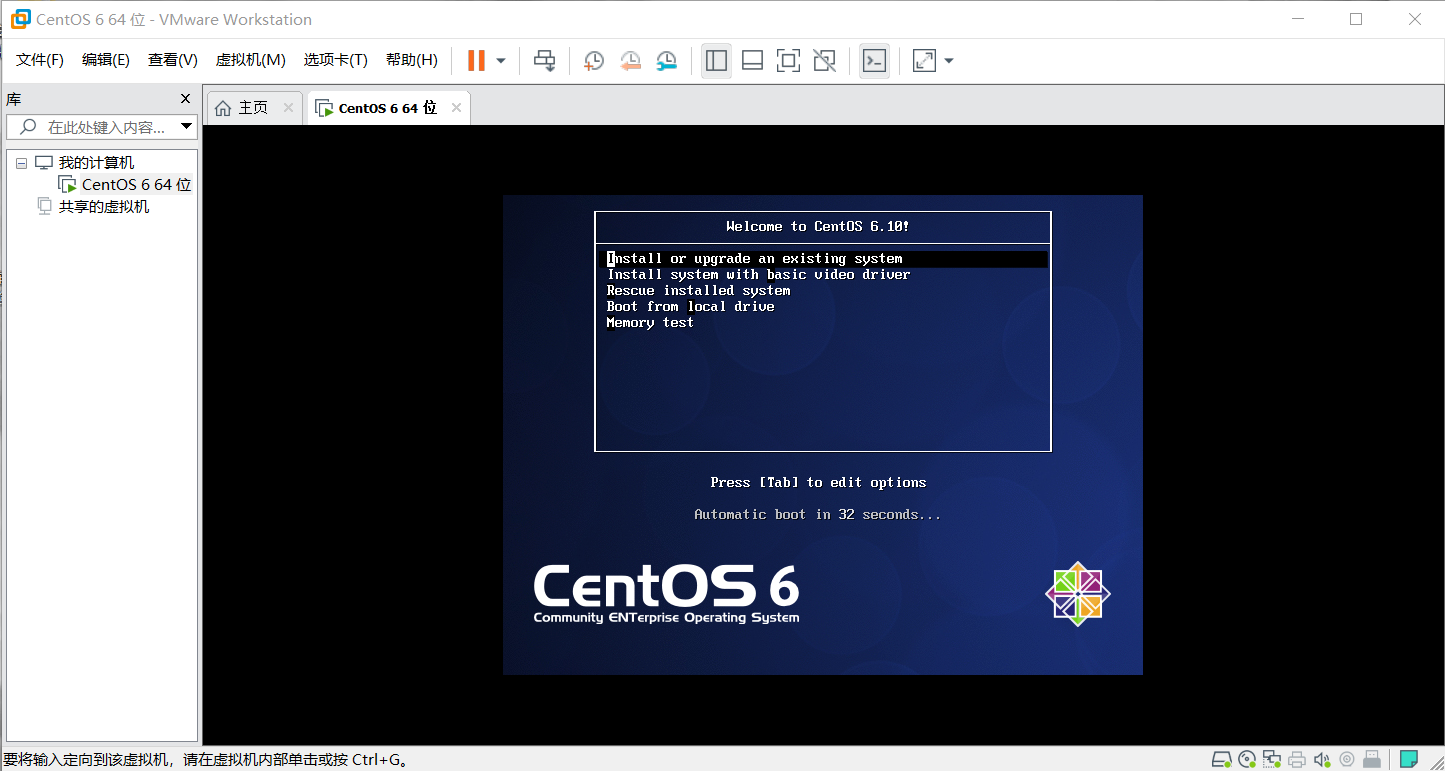Image resolution: width=1445 pixels, height=771 pixels.
Task: Open the 编辑(E) menu
Action: (106, 60)
